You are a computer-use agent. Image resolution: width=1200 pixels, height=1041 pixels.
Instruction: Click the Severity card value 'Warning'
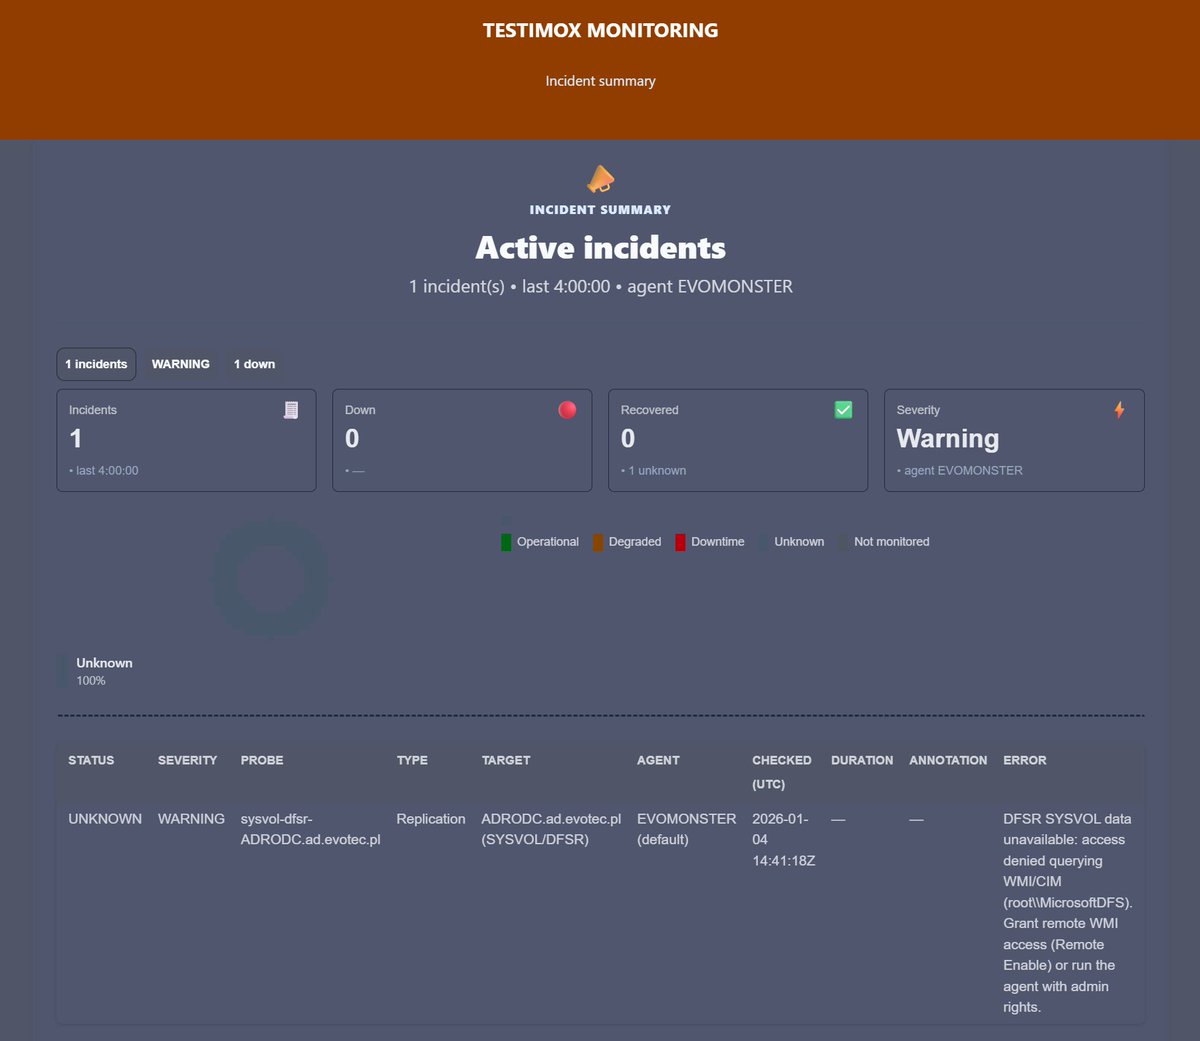[948, 439]
